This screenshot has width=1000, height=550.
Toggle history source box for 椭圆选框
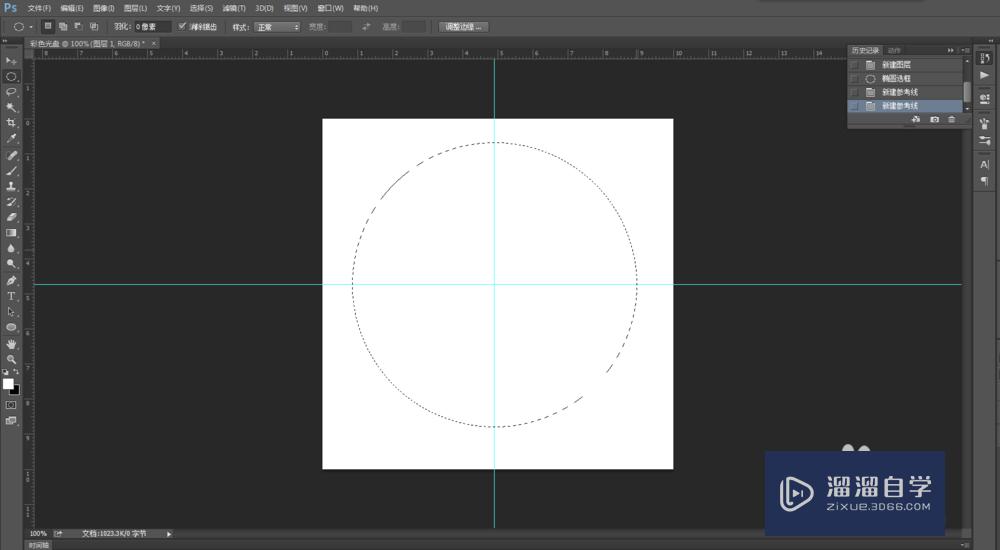(854, 78)
